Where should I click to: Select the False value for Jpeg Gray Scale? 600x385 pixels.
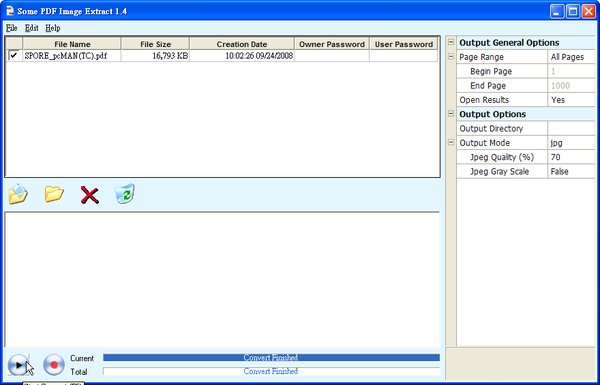pos(571,171)
